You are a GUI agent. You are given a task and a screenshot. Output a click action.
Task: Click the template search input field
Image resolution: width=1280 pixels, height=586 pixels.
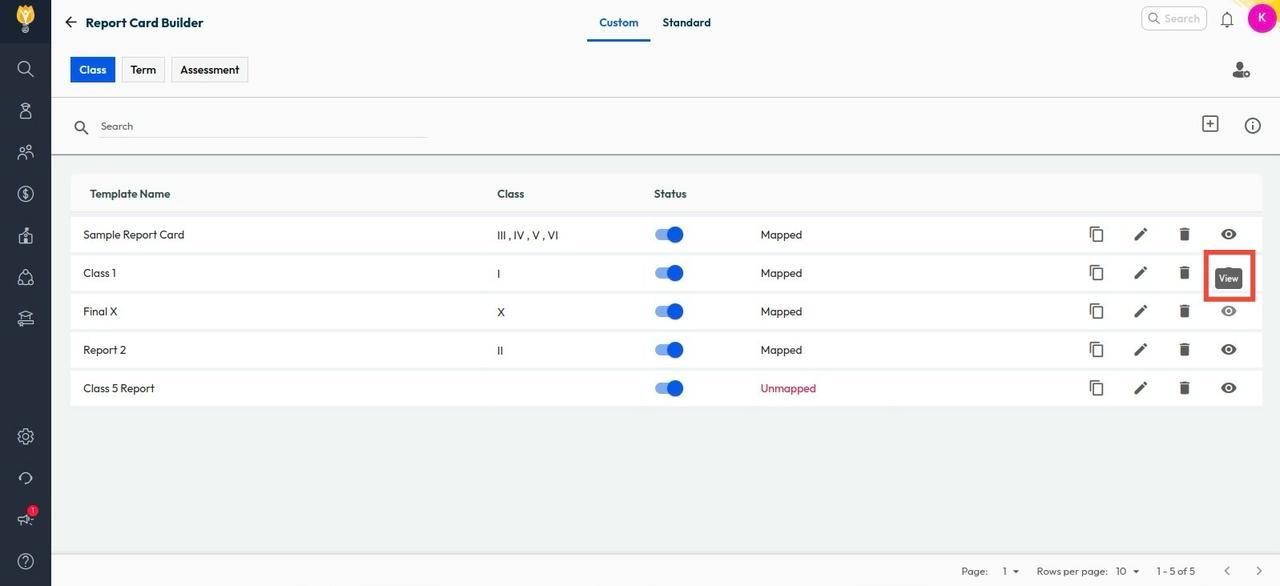(262, 126)
